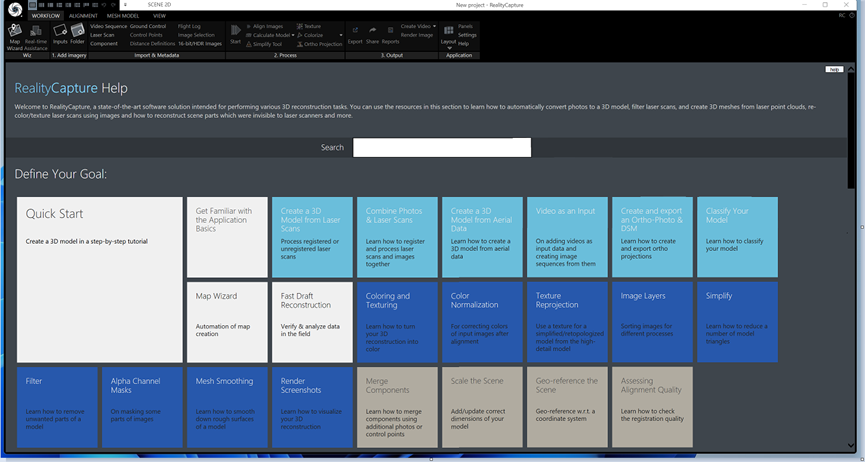Viewport: 865px width, 462px height.
Task: Open the Alpha Channel Masks tile
Action: (x=142, y=407)
